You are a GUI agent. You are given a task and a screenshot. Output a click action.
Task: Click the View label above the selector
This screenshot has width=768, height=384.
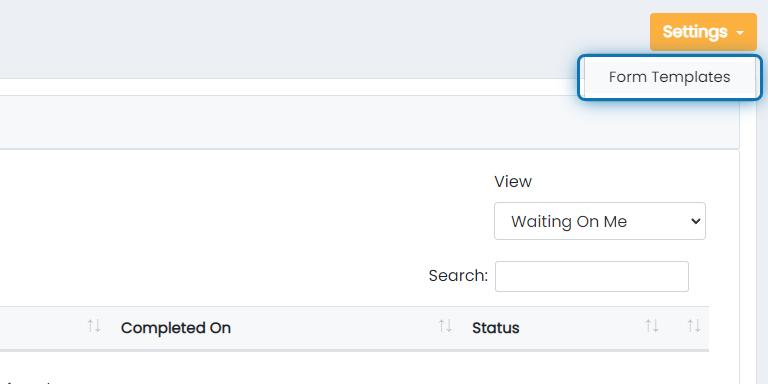coord(513,182)
